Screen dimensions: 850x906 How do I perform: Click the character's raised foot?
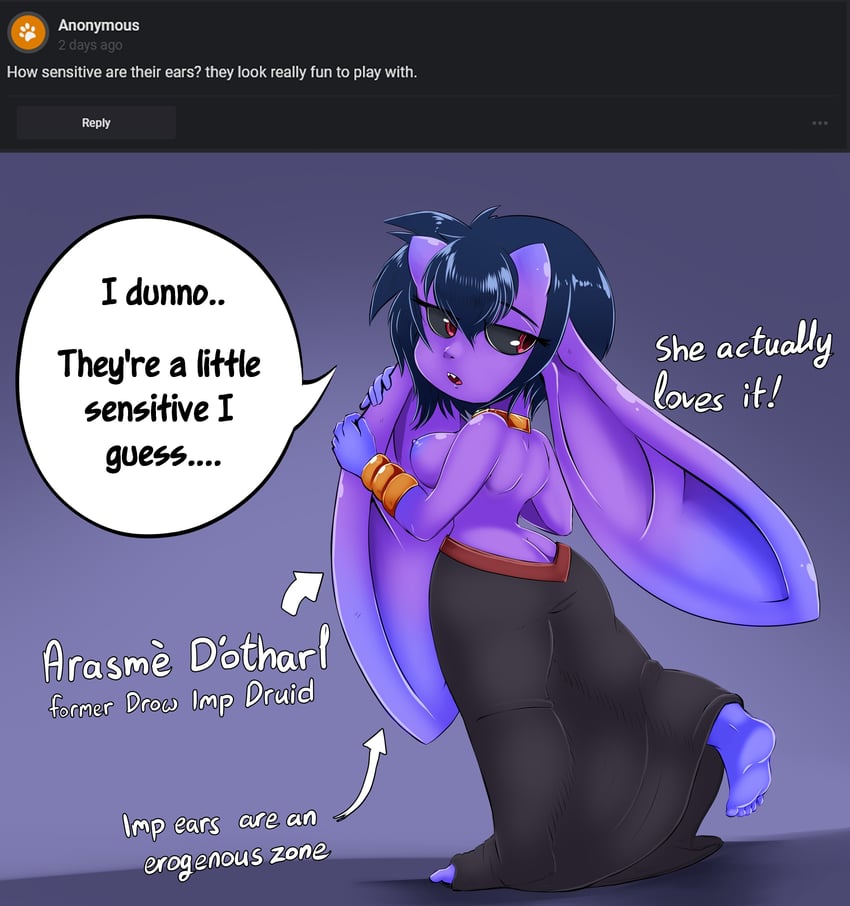pos(745,760)
